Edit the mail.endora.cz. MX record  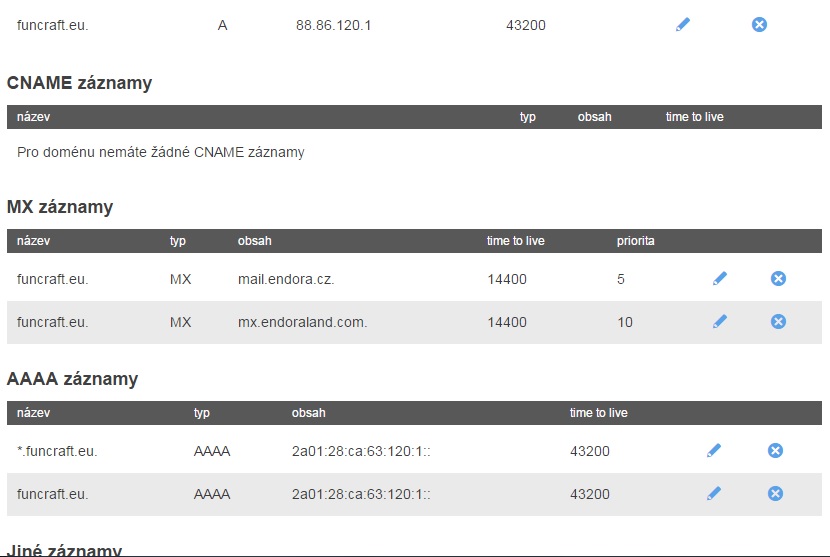coord(720,279)
